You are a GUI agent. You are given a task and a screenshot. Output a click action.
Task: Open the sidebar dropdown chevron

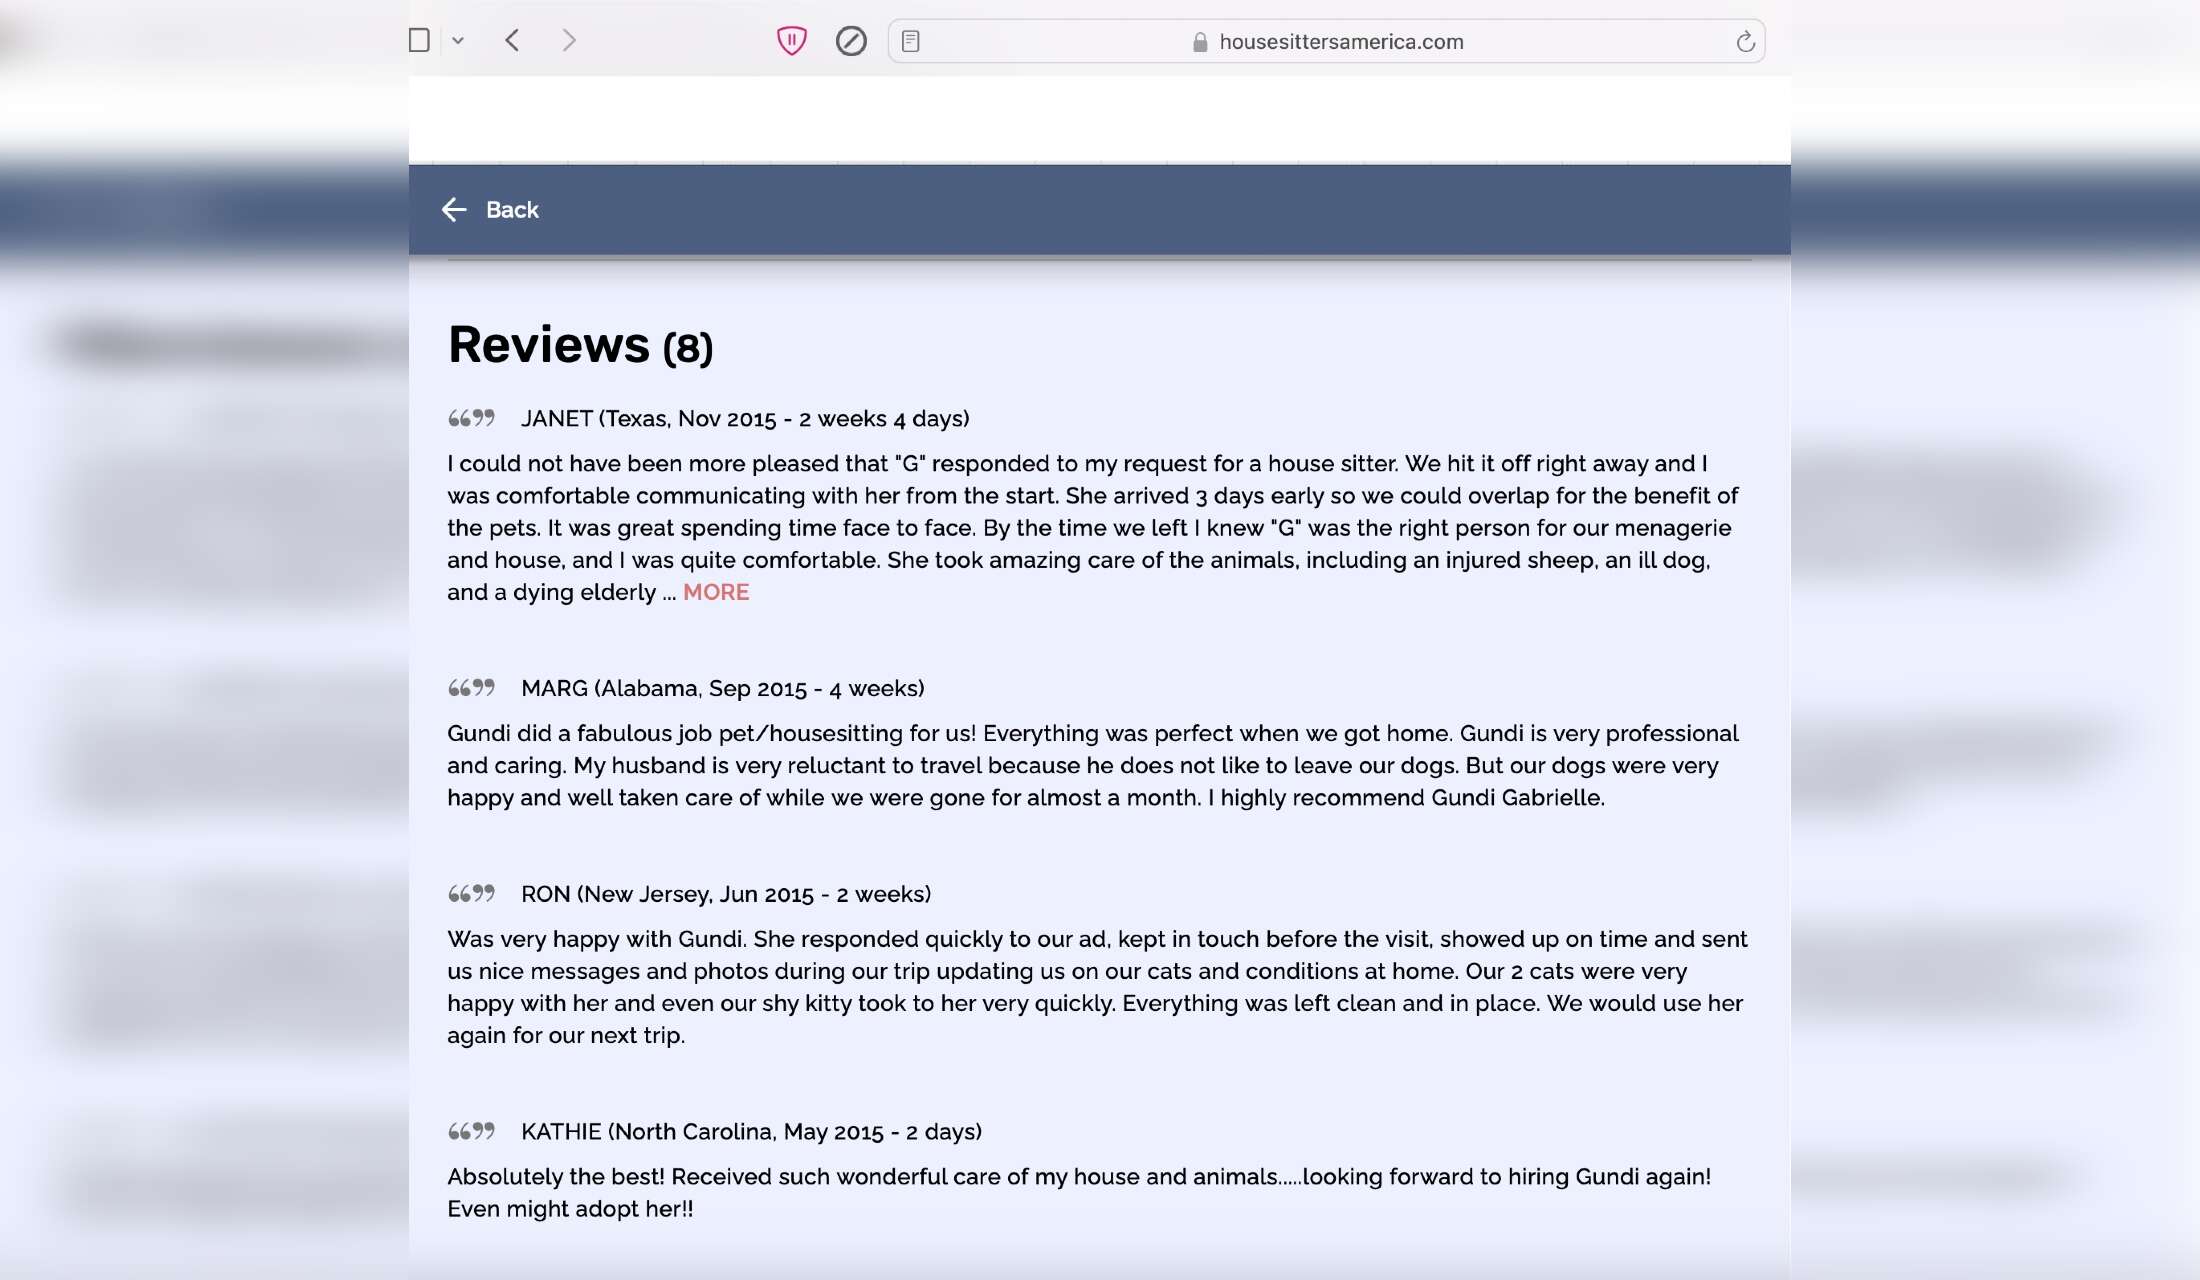coord(458,41)
